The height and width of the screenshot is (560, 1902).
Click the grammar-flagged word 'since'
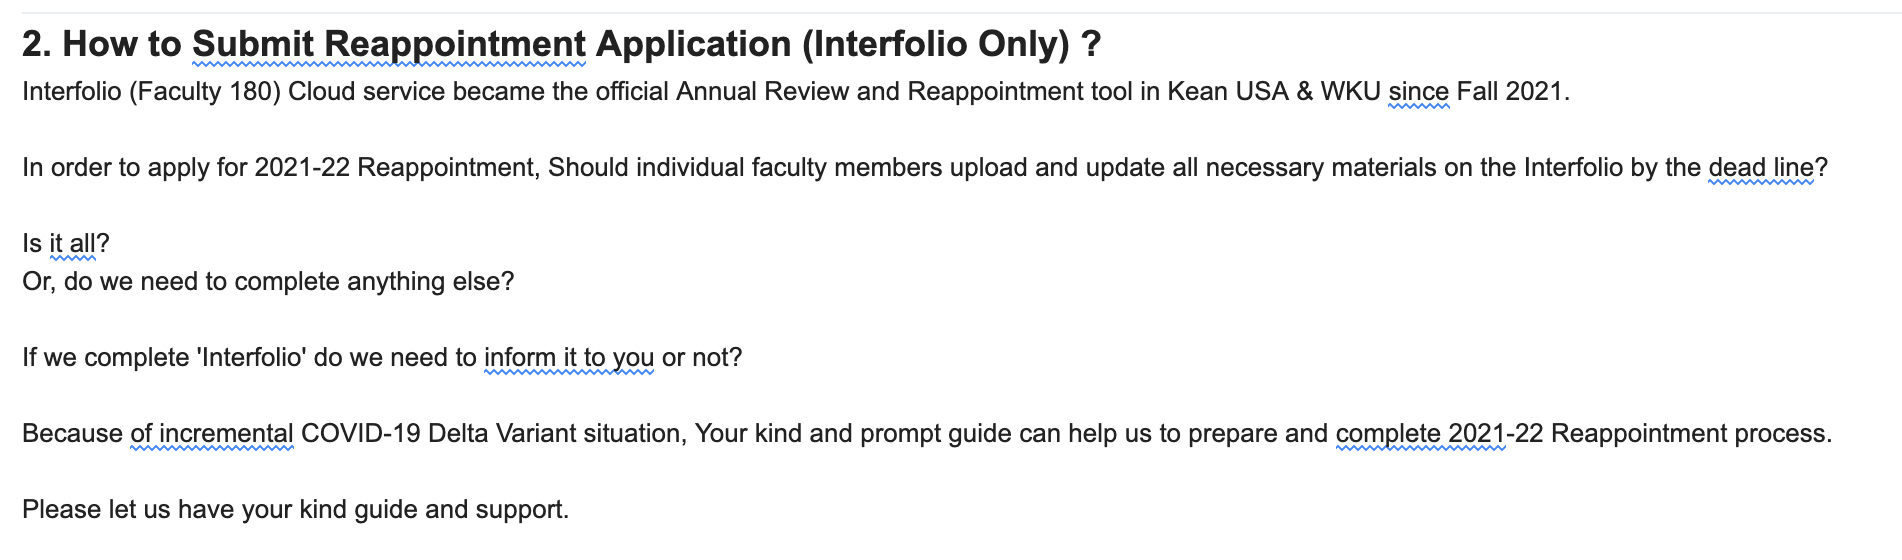pyautogui.click(x=1418, y=92)
